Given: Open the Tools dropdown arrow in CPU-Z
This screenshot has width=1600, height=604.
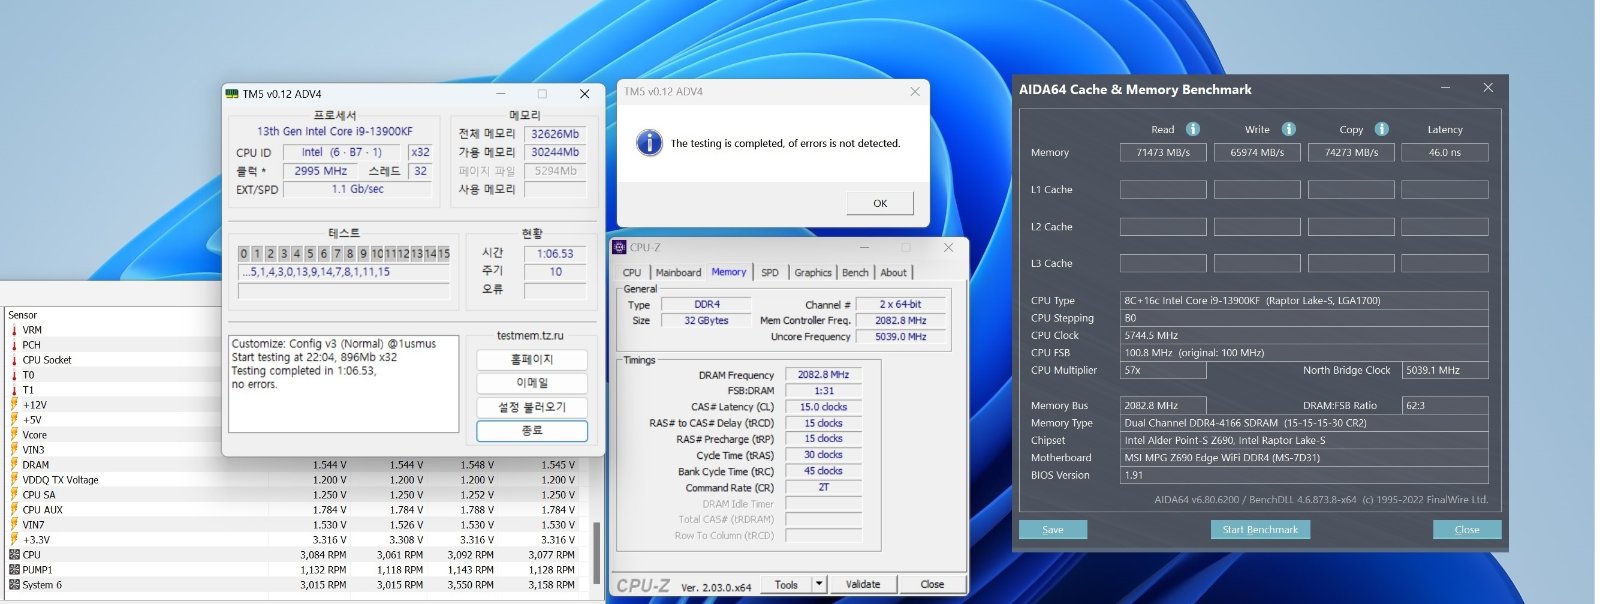Looking at the screenshot, I should pyautogui.click(x=819, y=584).
